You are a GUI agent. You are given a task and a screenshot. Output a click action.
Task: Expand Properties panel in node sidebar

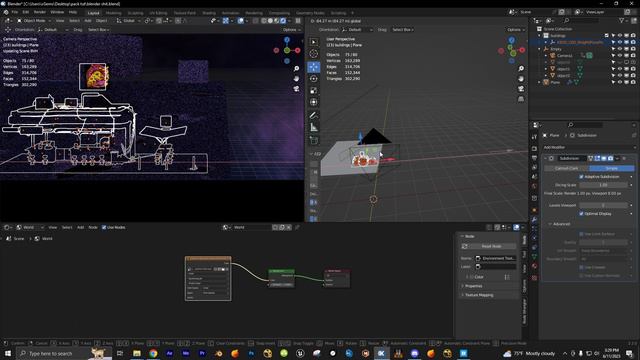473,286
